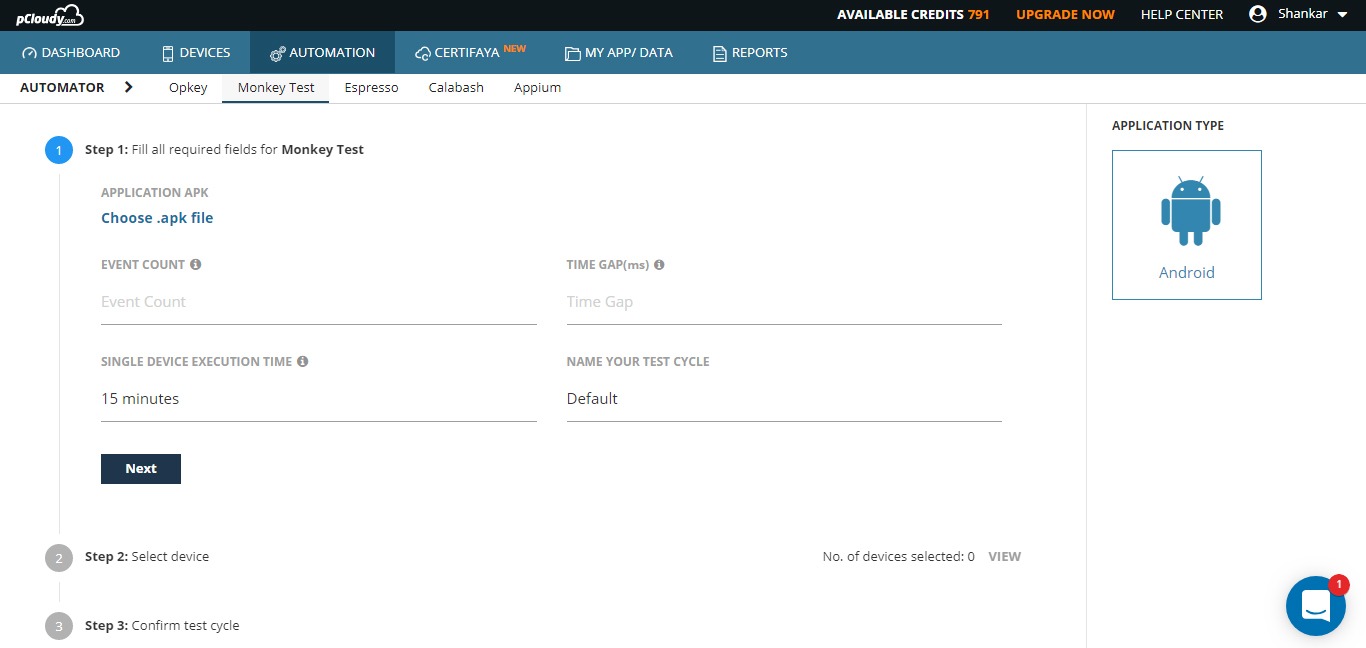Click the Shankar username text
This screenshot has width=1366, height=648.
point(1303,14)
